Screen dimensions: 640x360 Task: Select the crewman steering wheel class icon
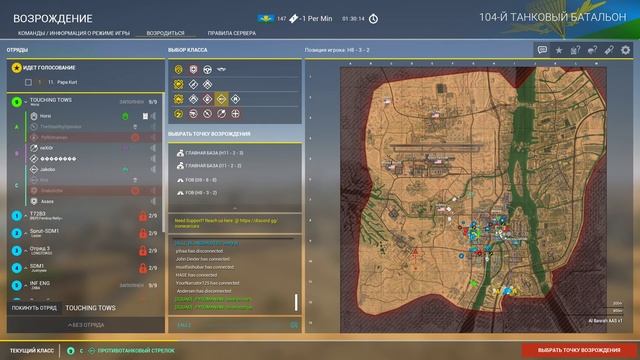click(207, 69)
